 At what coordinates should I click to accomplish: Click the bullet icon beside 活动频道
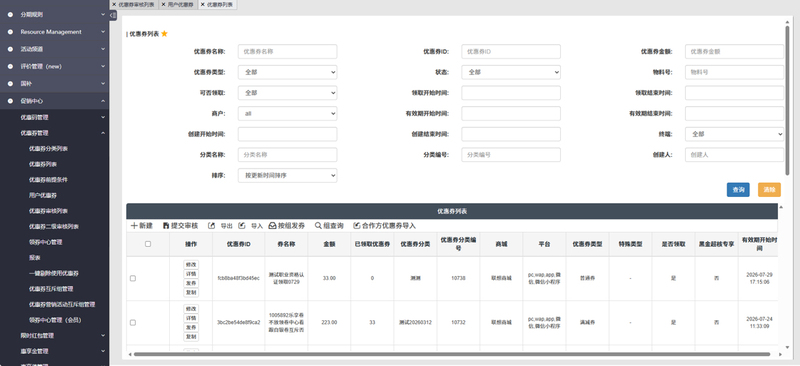coord(10,49)
